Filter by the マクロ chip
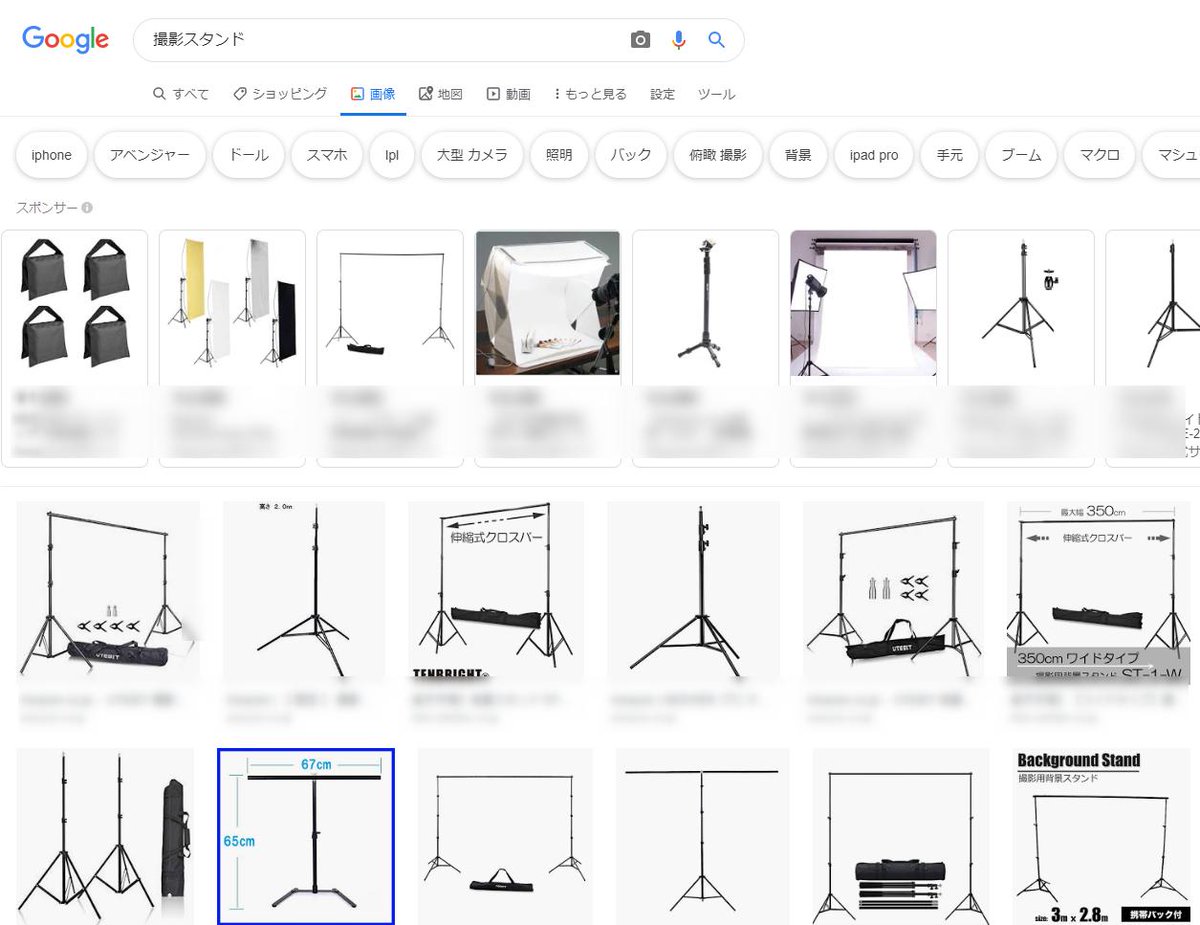This screenshot has height=925, width=1200. 1099,155
